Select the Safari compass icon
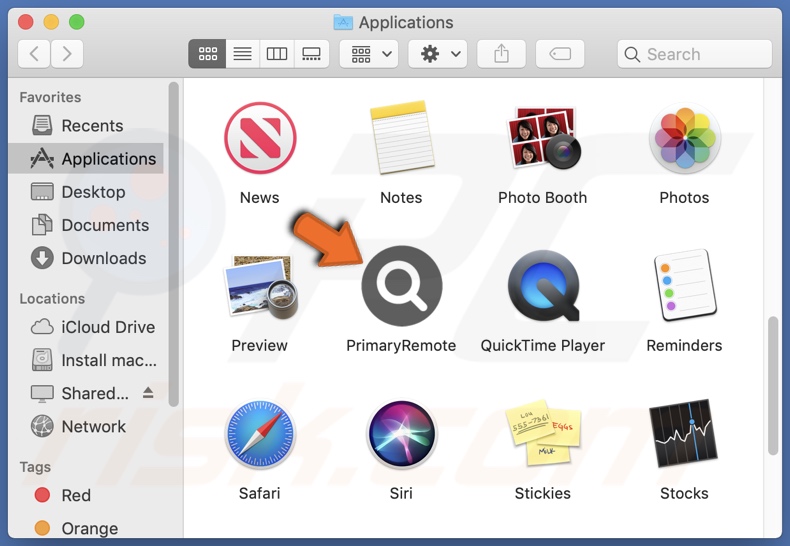Screen dimensions: 790x546 (260, 434)
